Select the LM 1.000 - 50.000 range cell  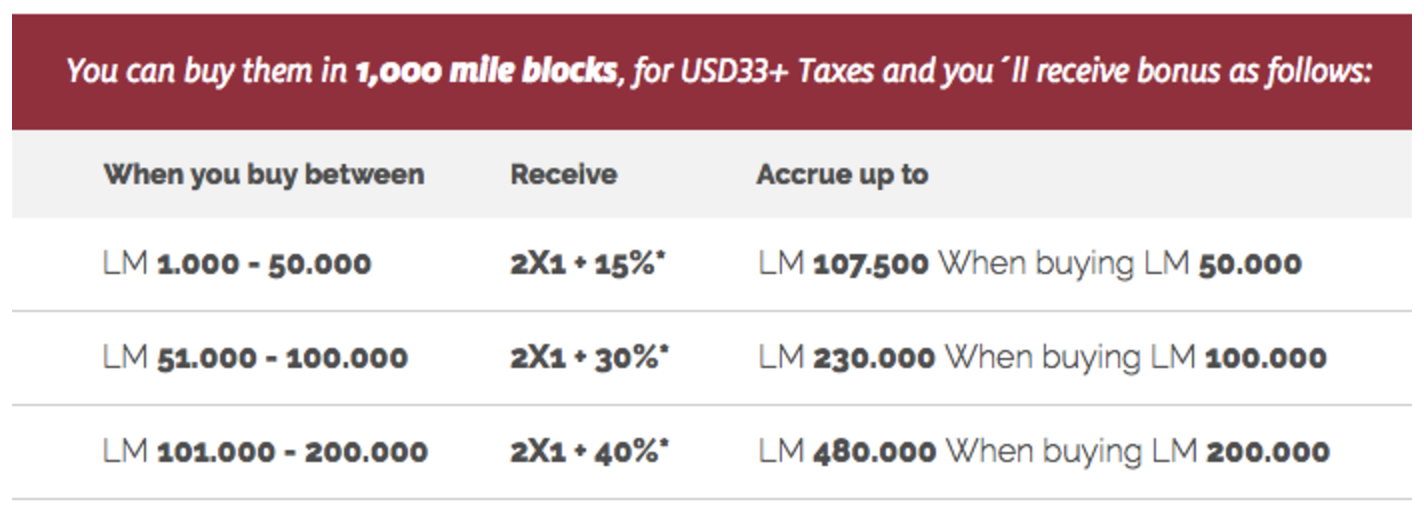point(237,264)
